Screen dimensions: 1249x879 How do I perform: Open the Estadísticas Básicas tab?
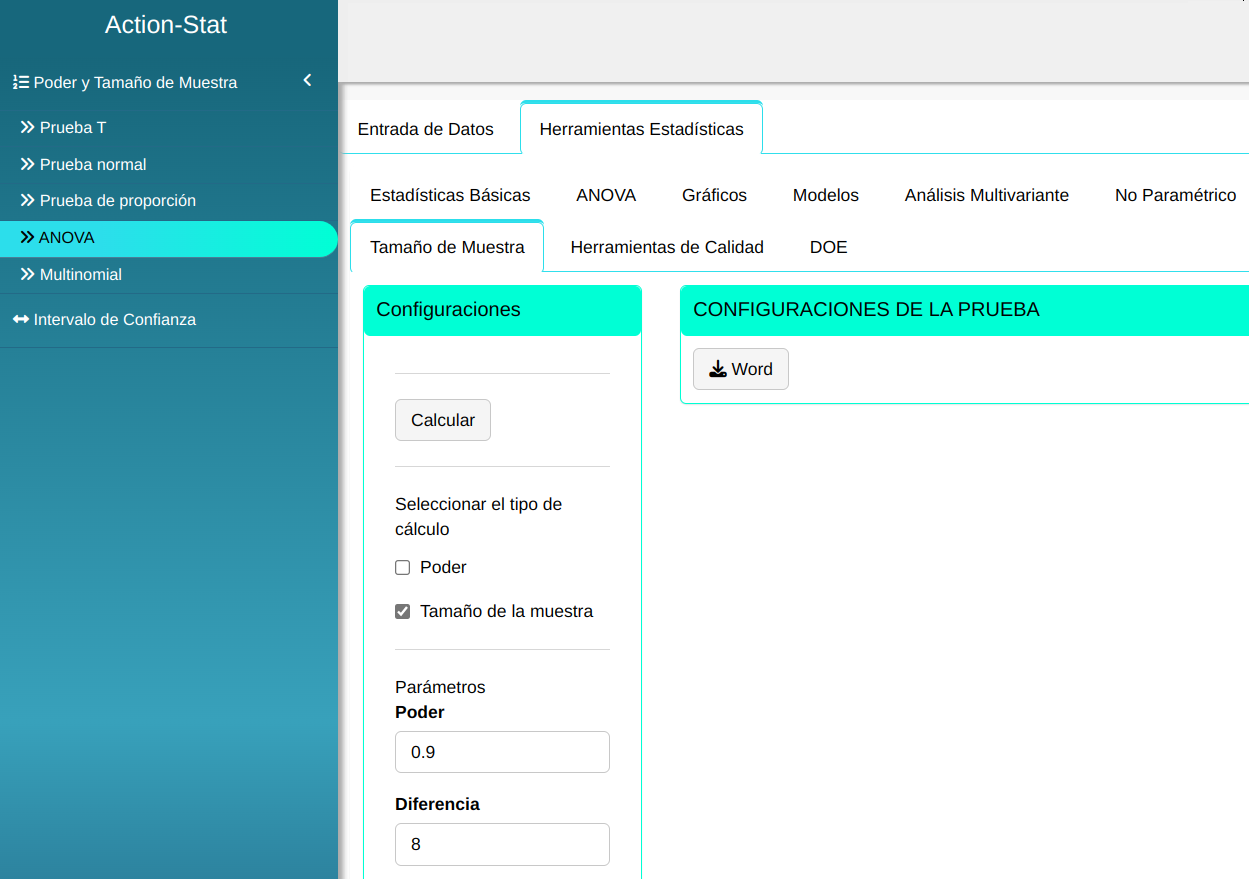tap(450, 195)
